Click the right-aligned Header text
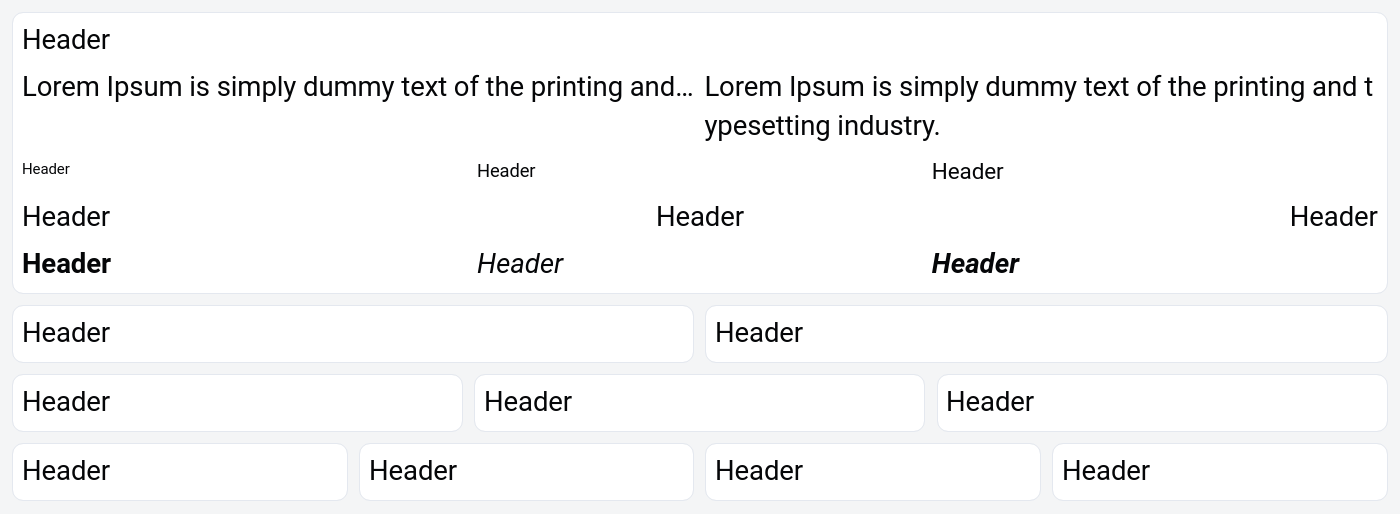Screen dimensions: 1400x514 coord(1333,217)
